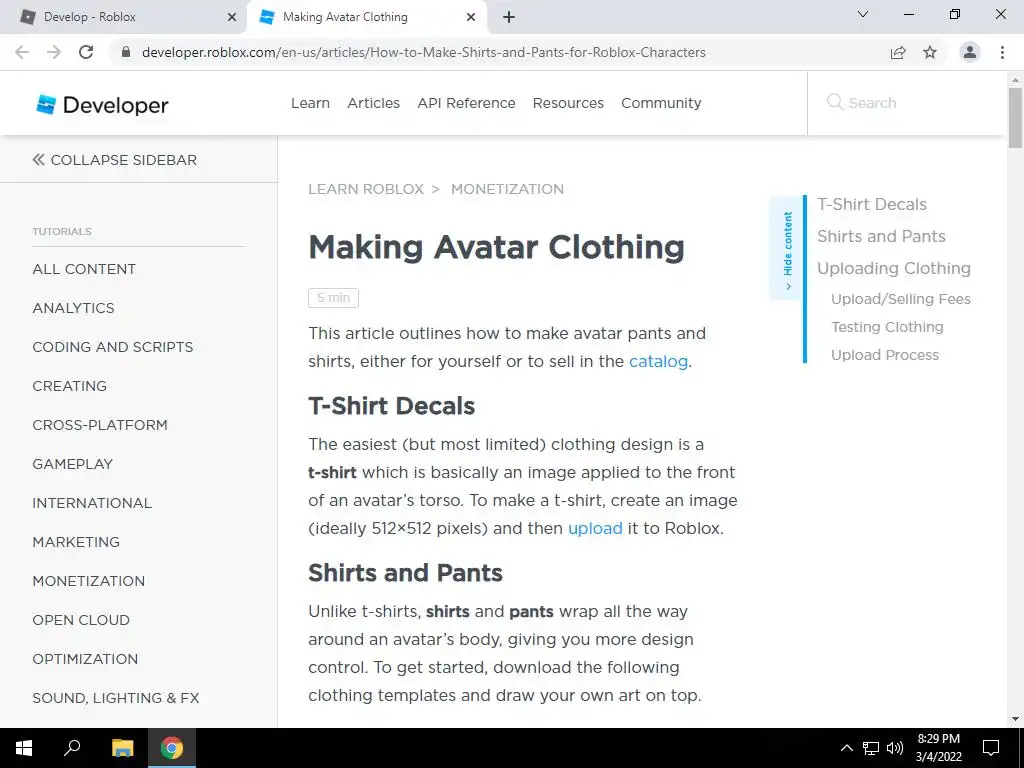Open the Learn menu

pyautogui.click(x=310, y=103)
